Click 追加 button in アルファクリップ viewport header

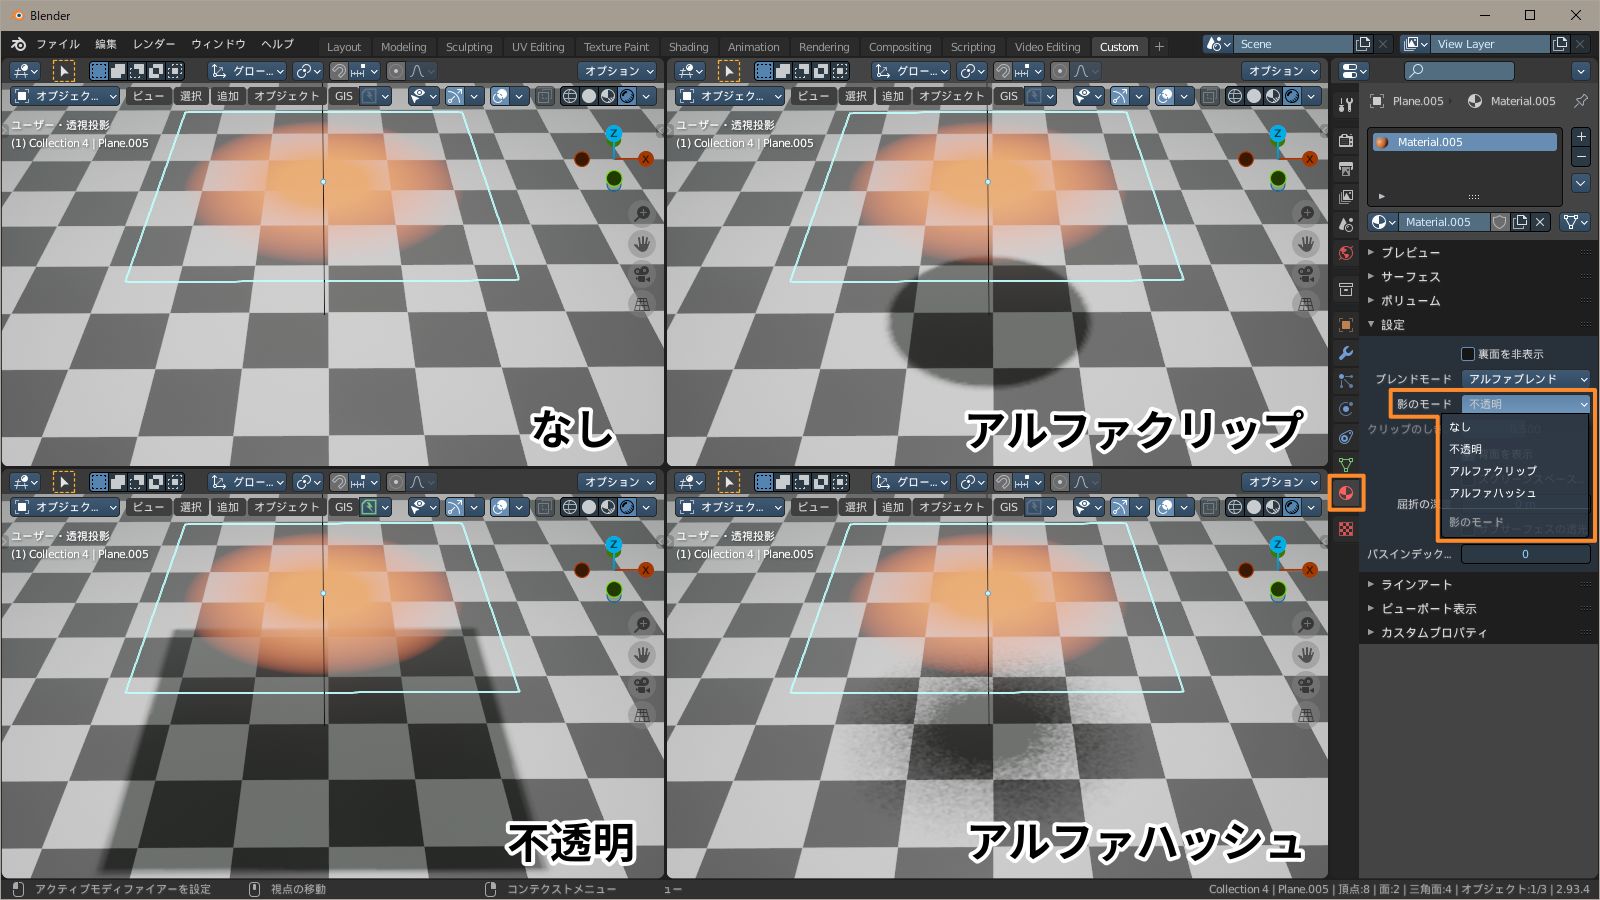pos(893,96)
